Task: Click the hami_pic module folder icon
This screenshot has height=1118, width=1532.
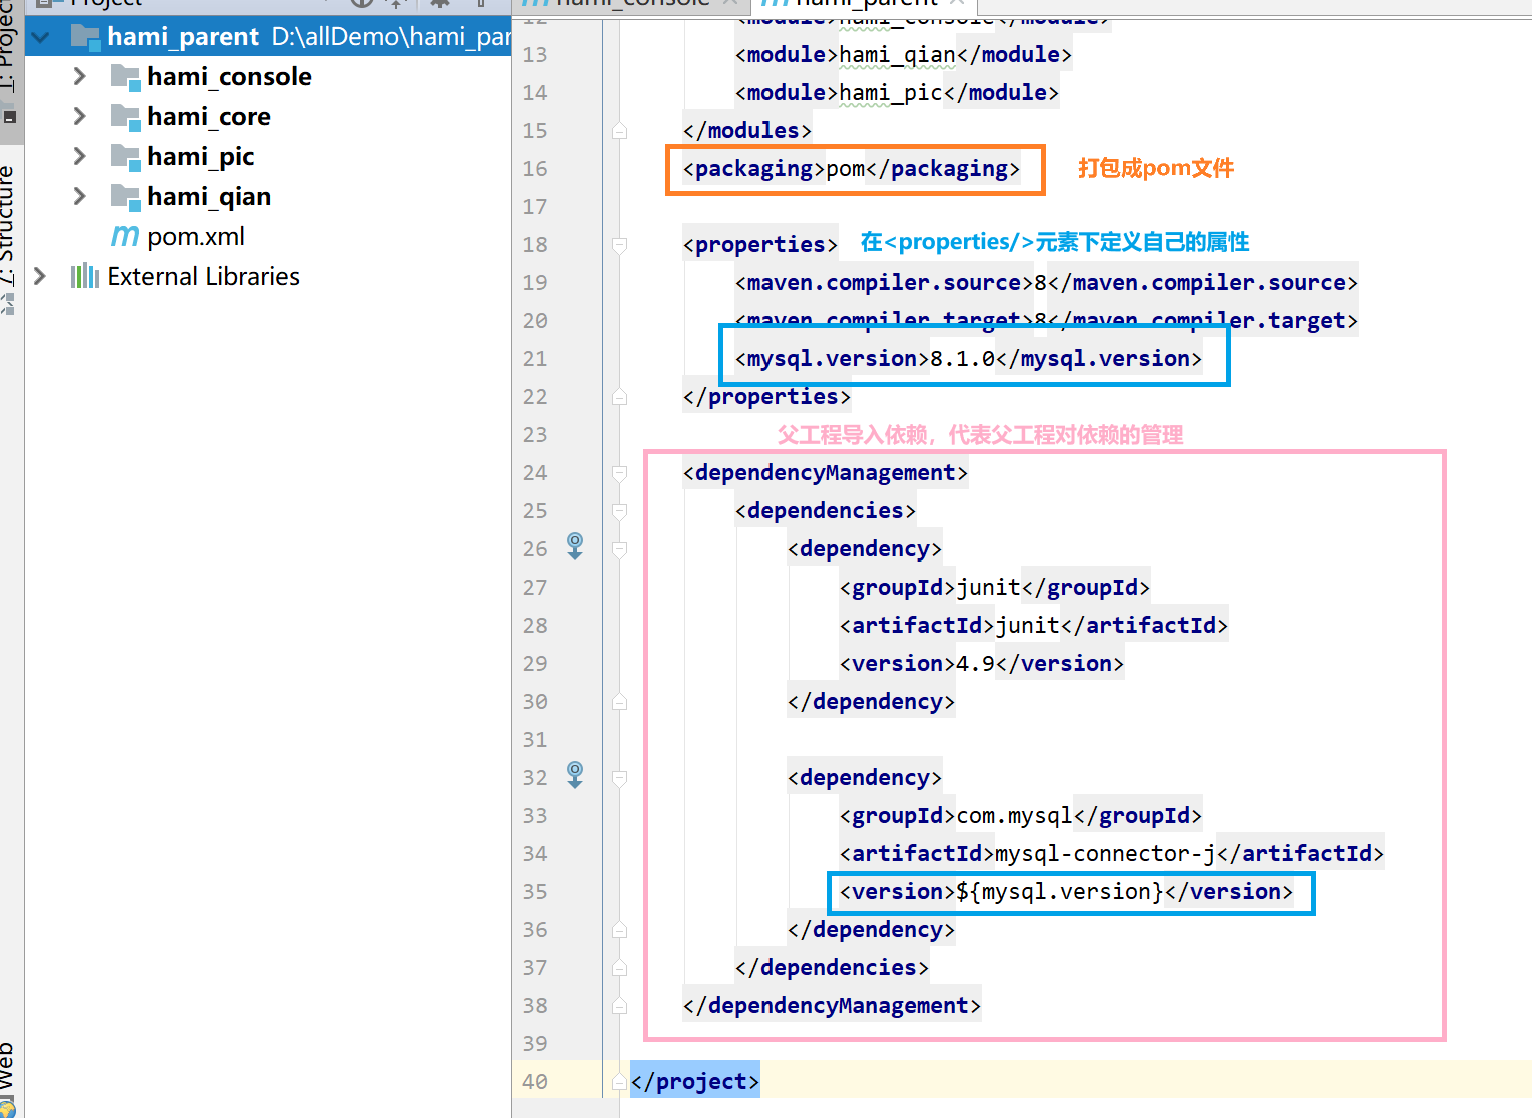Action: click(x=125, y=157)
